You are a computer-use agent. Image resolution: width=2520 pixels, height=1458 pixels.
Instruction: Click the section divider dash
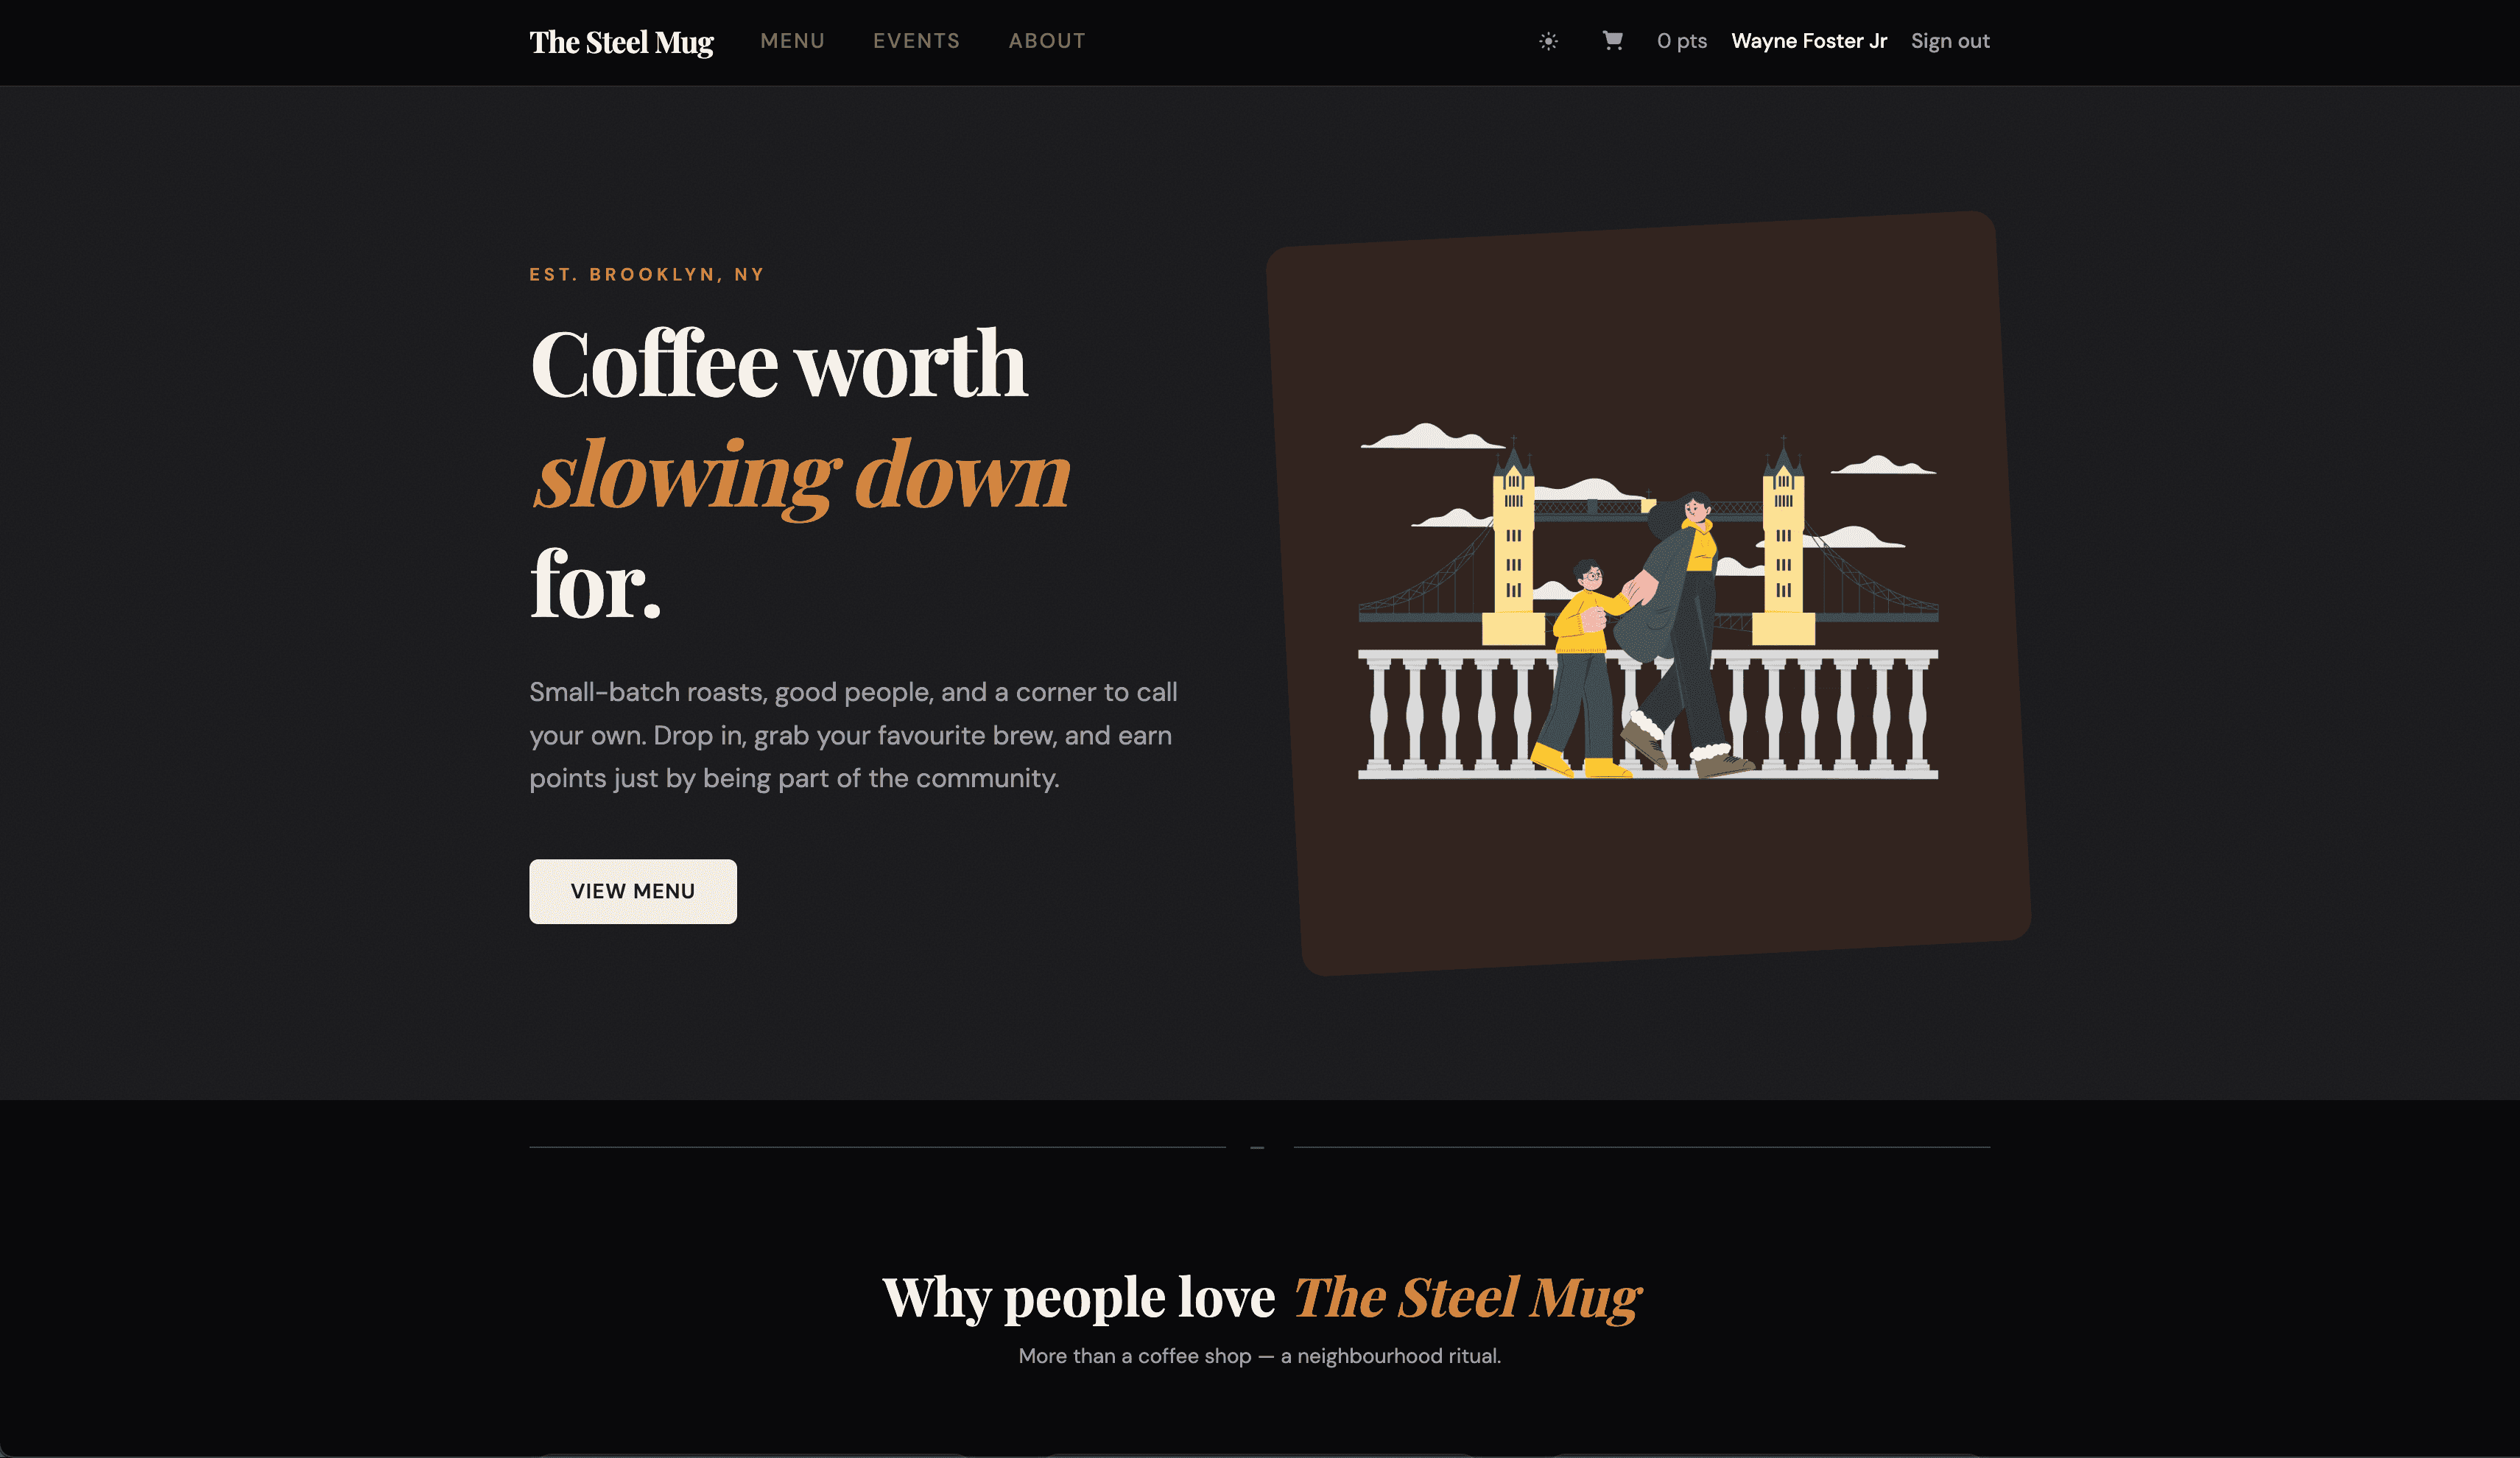(1257, 1147)
